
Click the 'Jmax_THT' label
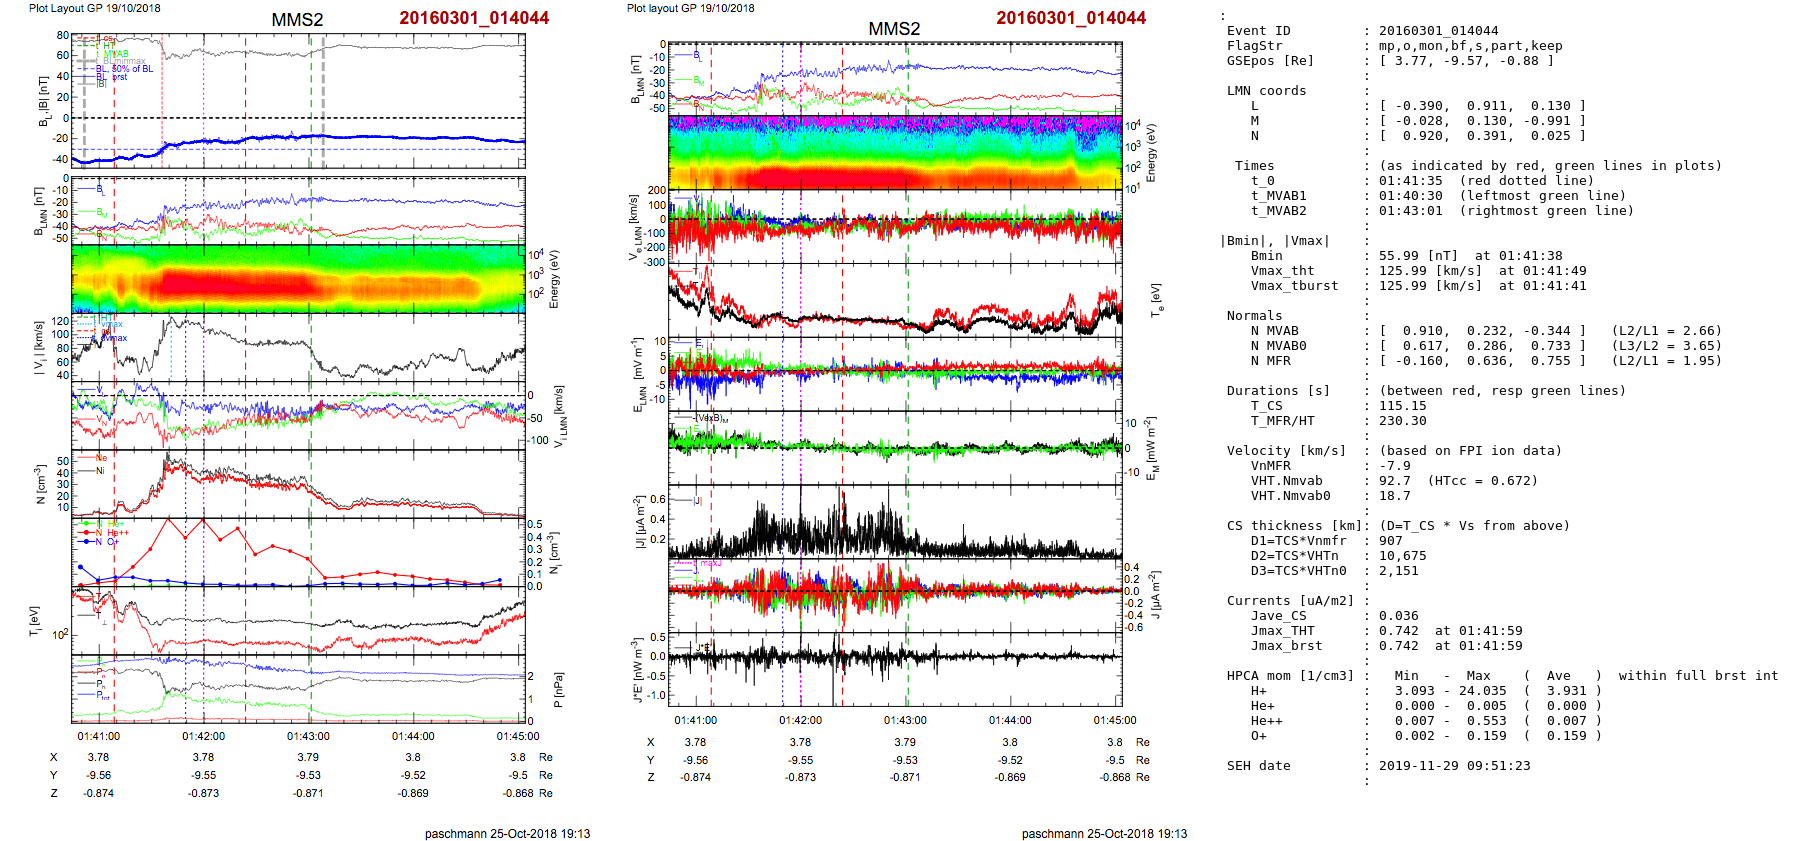point(1282,631)
